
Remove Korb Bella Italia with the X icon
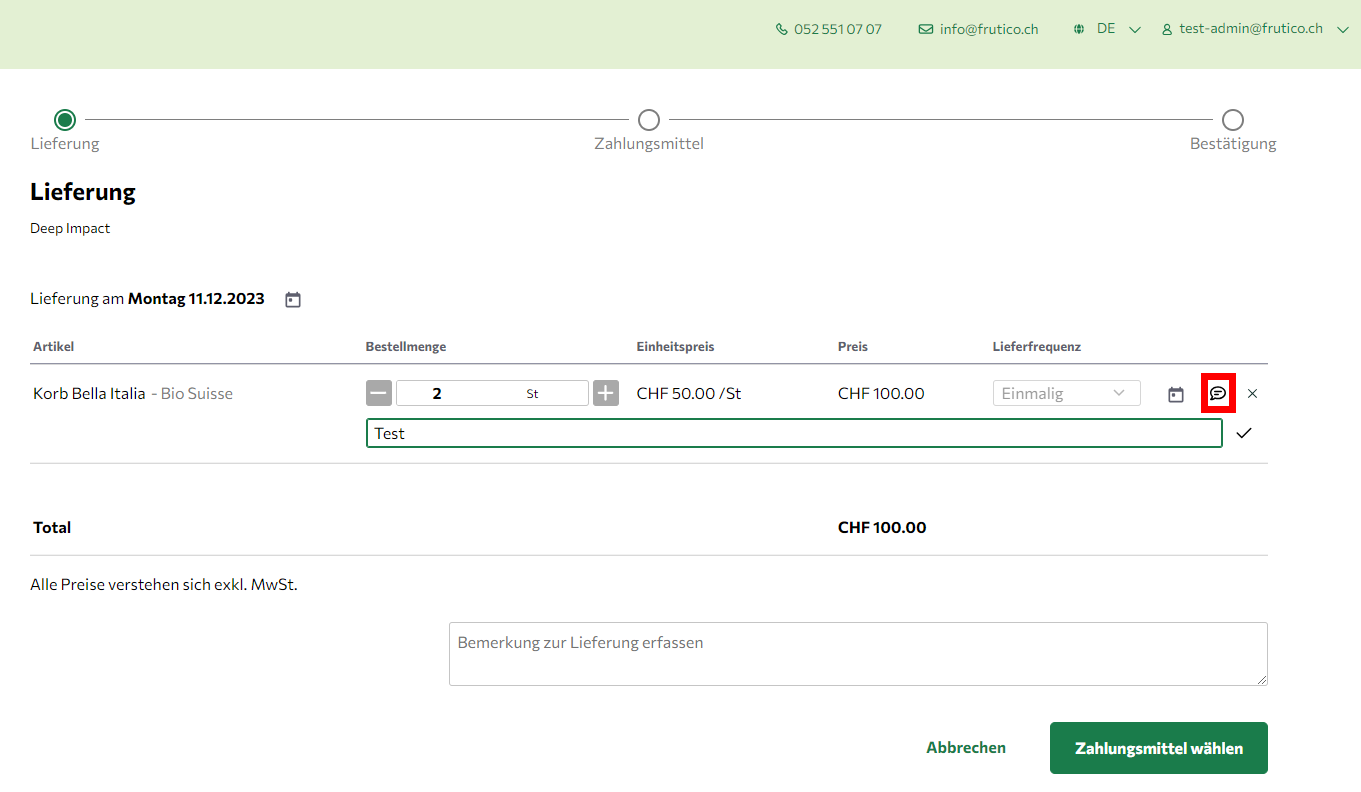tap(1253, 394)
